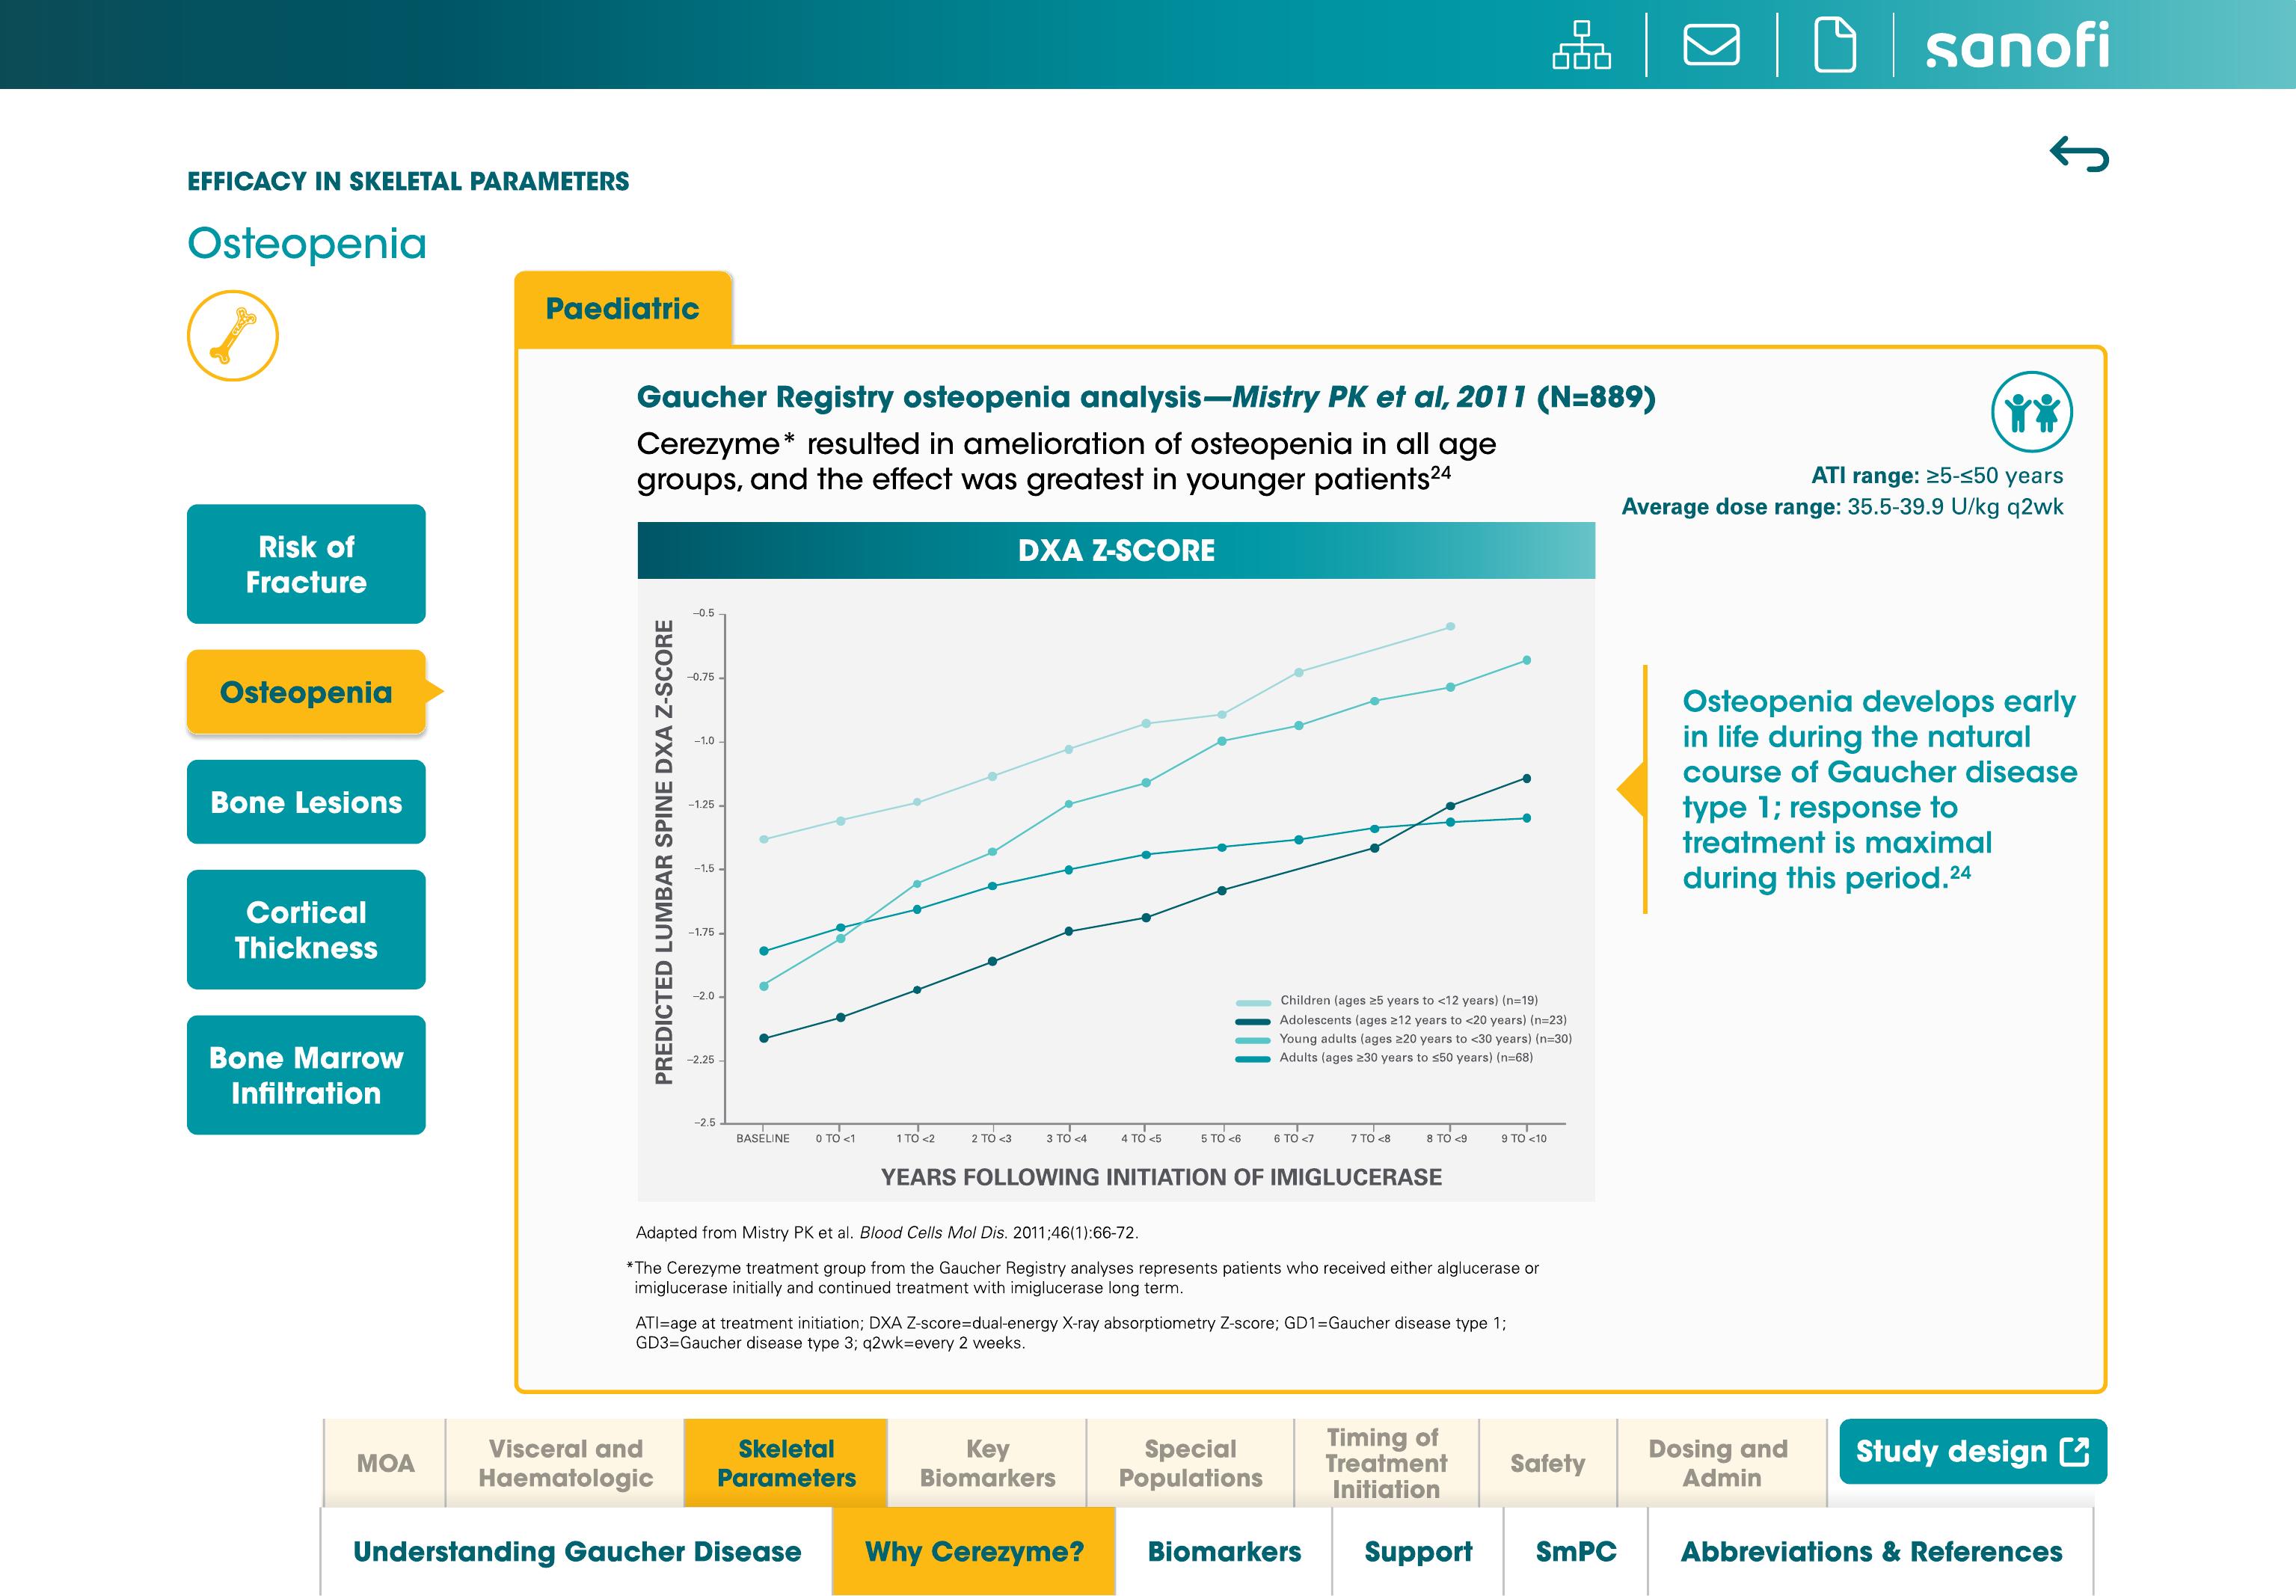Click 'YEARS FOLLOWING INITIATION OF IMIGLUCERASE' axis title
2296x1596 pixels.
coord(1161,1177)
